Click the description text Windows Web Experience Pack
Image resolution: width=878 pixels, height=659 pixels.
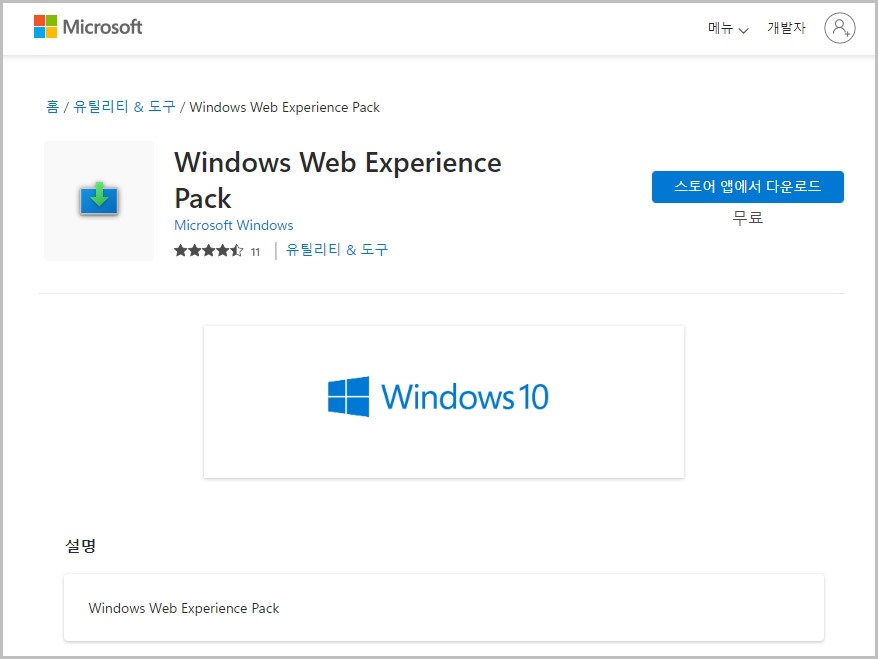(184, 608)
